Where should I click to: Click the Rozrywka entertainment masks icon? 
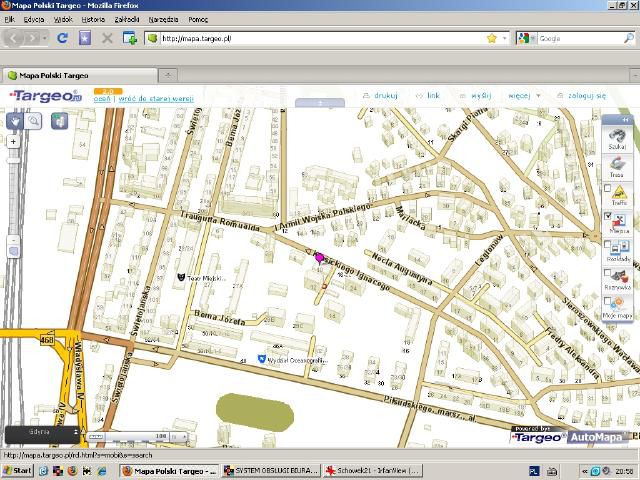pos(620,277)
